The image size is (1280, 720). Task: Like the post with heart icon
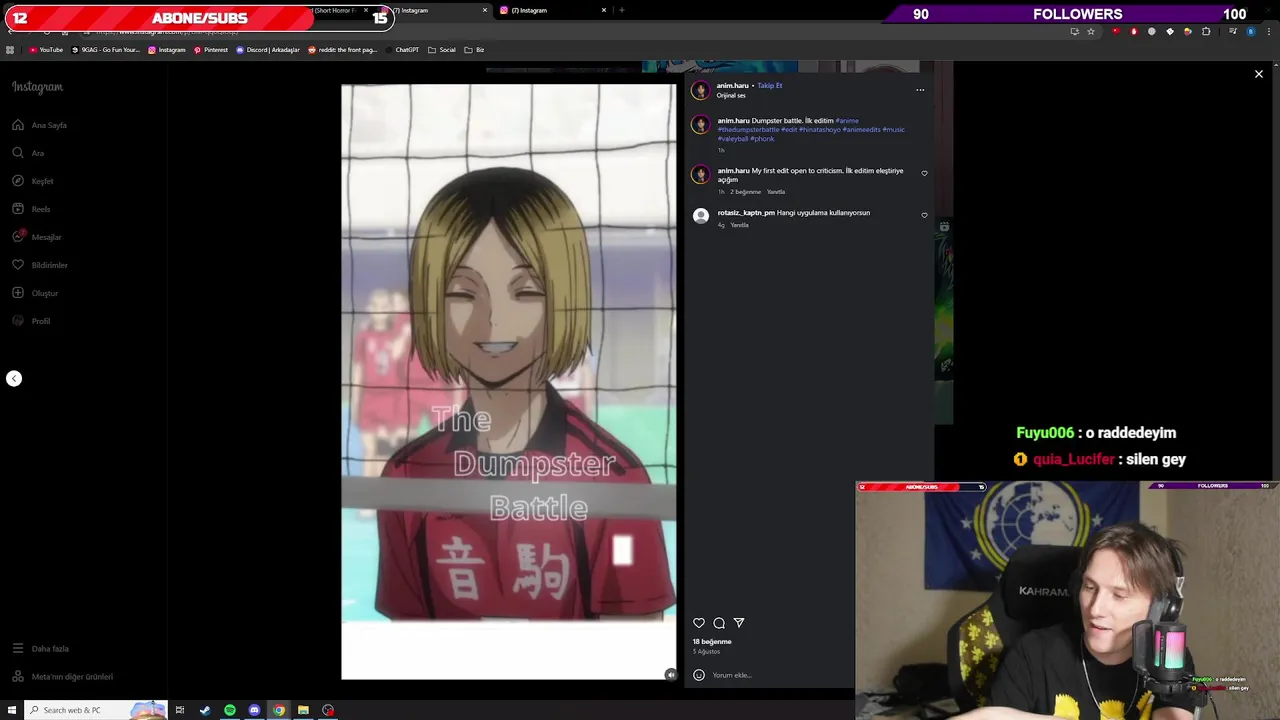699,623
